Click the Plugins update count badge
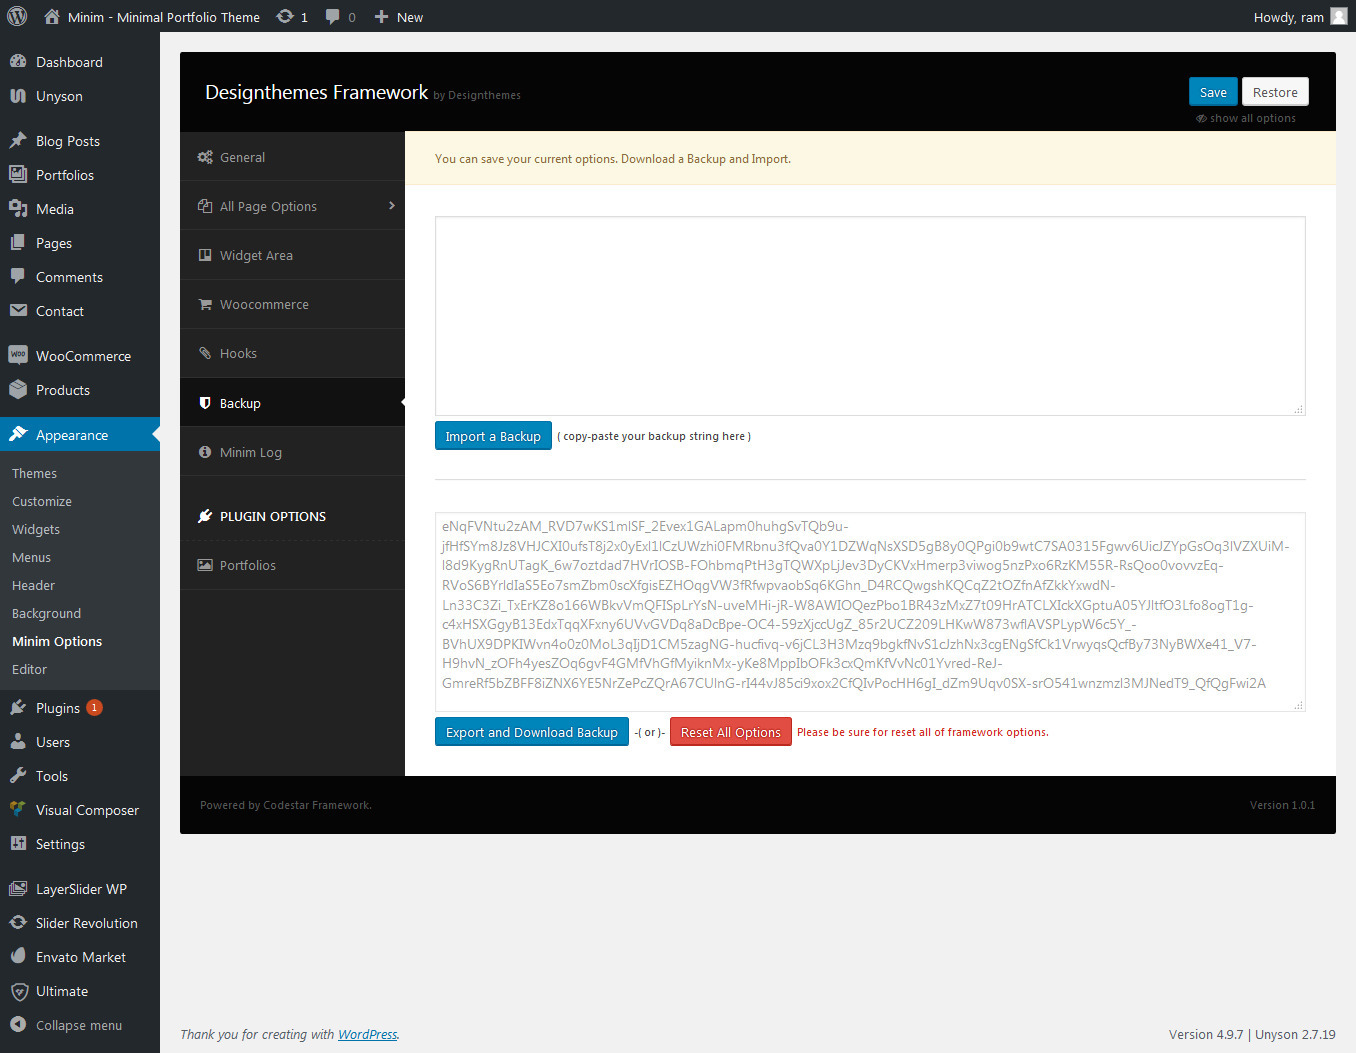This screenshot has width=1356, height=1053. coord(94,707)
